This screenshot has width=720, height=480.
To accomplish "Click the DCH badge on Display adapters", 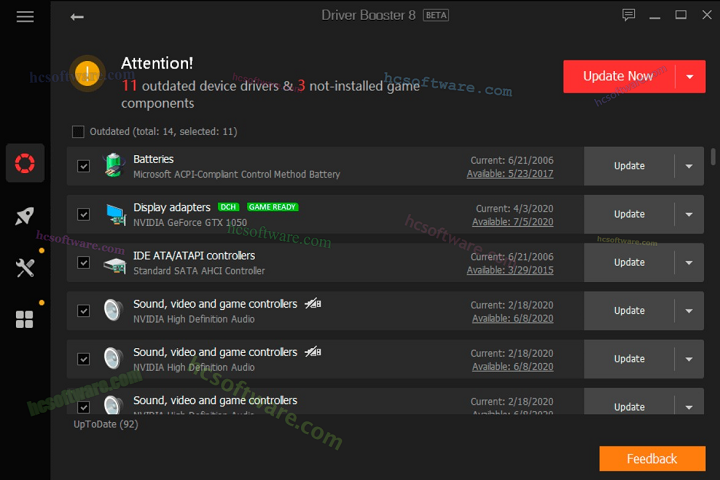I will (x=228, y=207).
